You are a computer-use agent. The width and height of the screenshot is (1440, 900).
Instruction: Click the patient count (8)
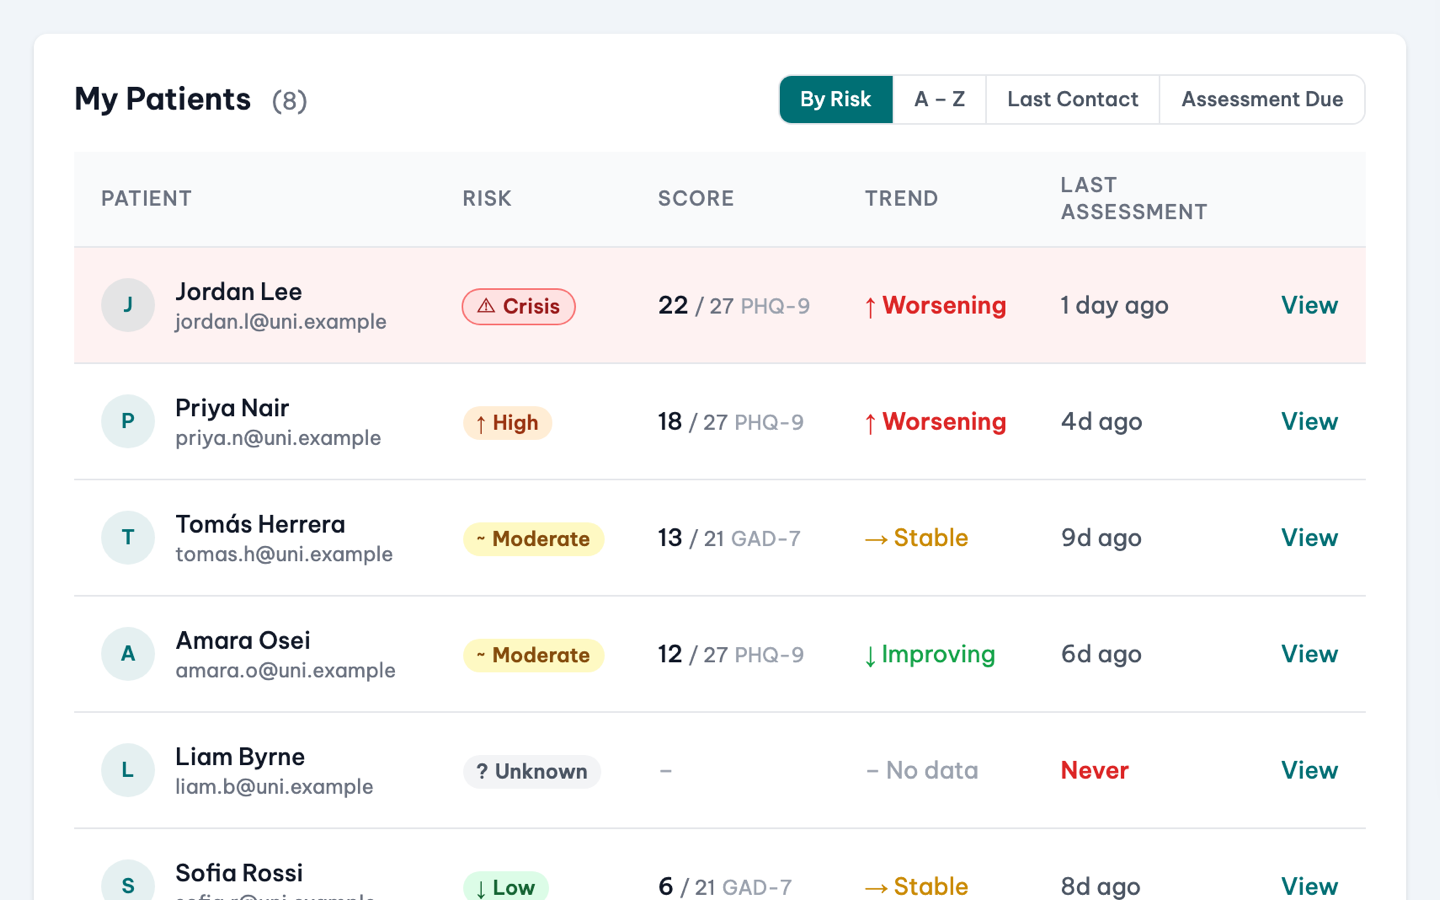[290, 101]
